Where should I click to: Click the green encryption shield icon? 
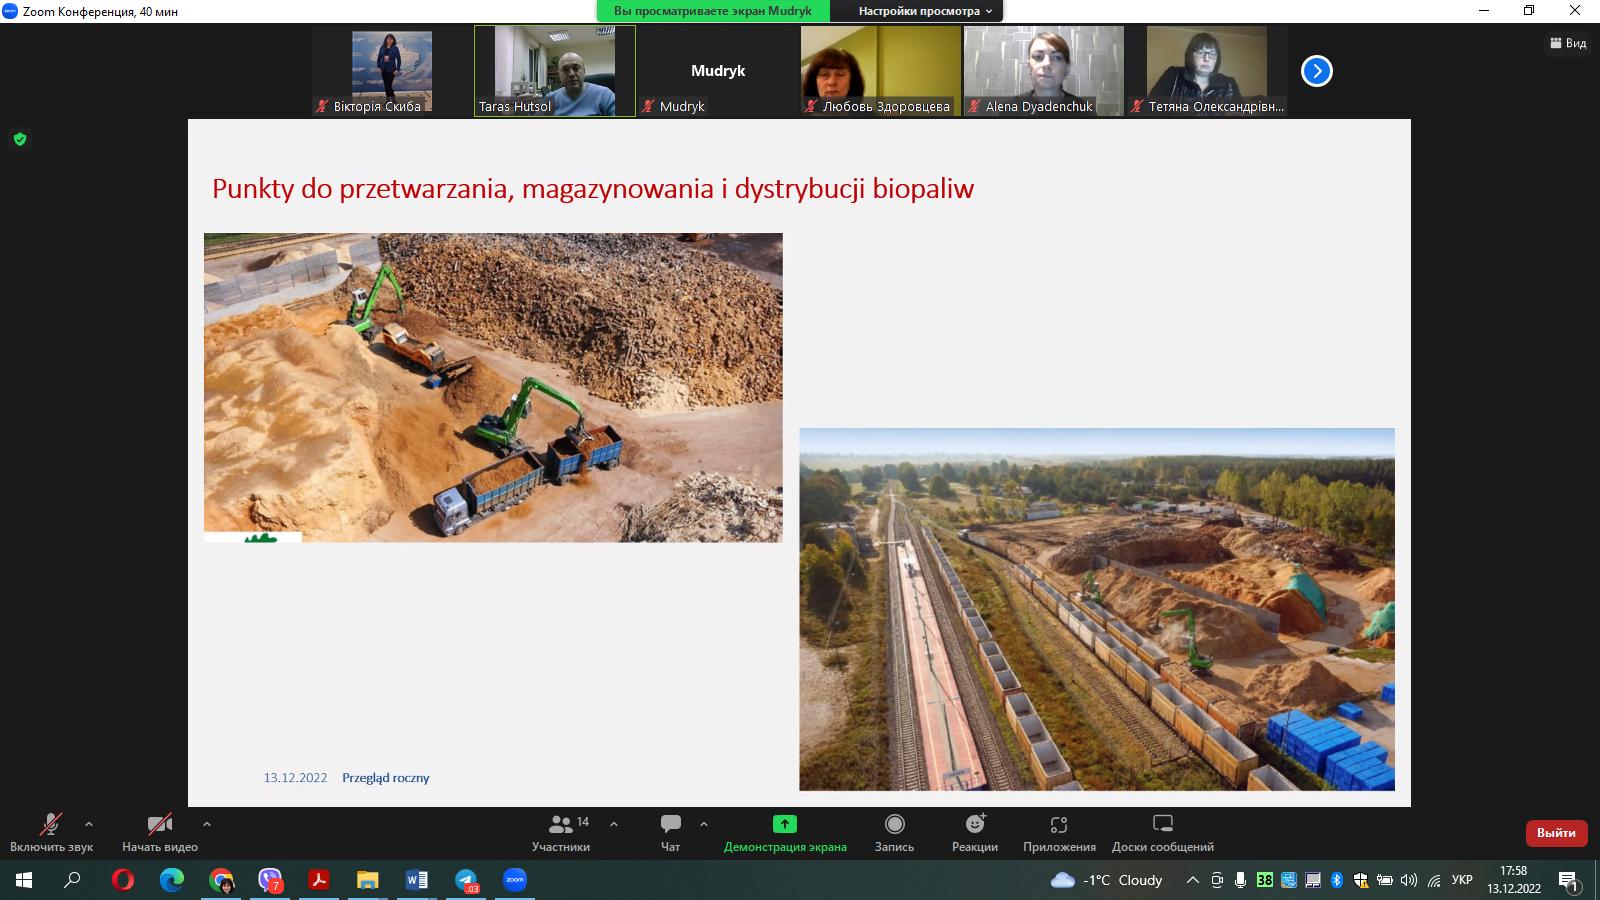20,139
